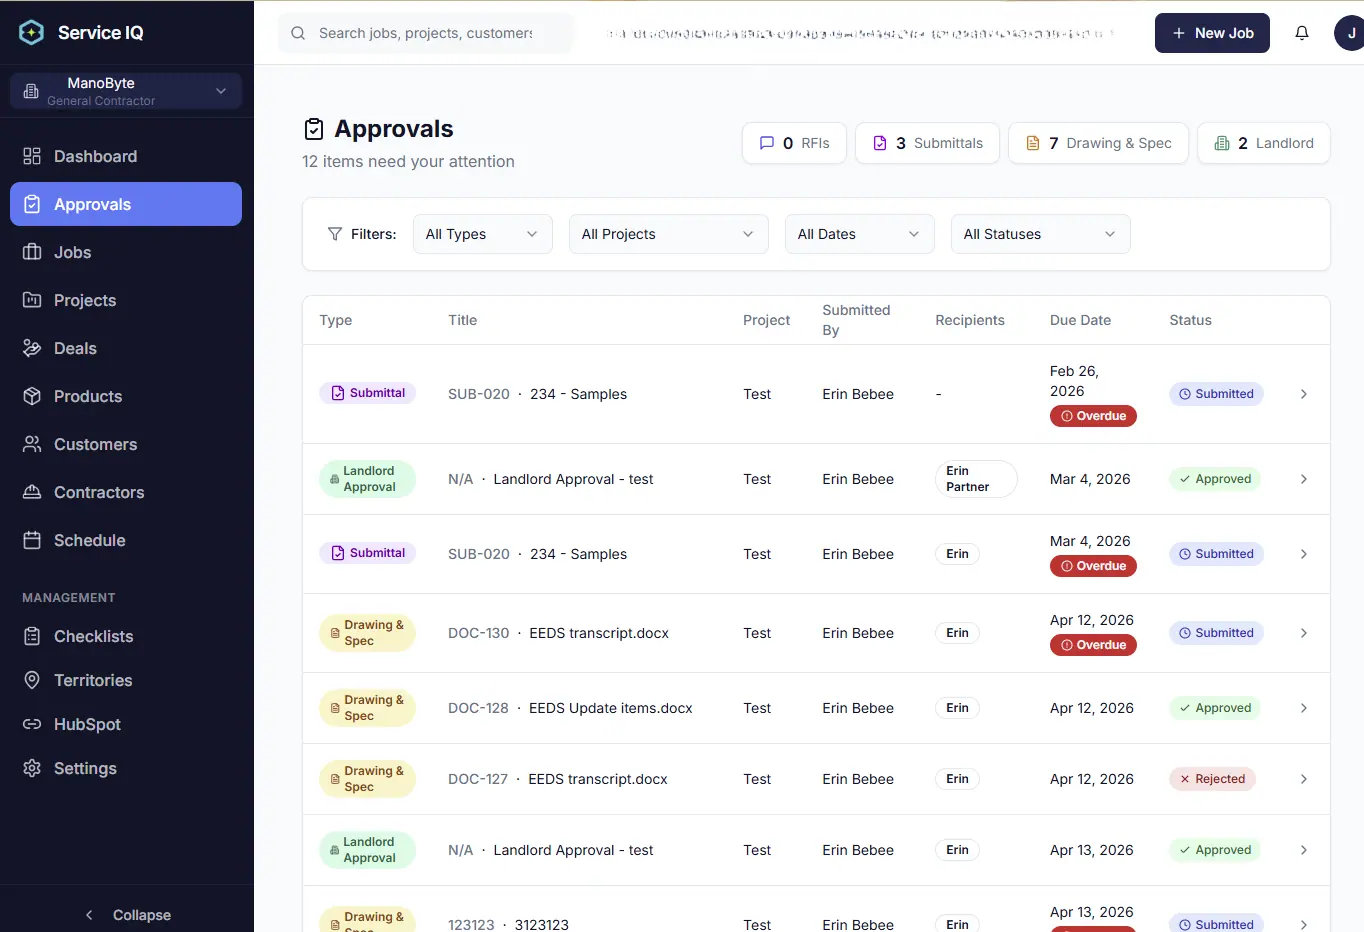Image resolution: width=1364 pixels, height=932 pixels.
Task: Open the DOC-127 row chevron
Action: (1303, 779)
